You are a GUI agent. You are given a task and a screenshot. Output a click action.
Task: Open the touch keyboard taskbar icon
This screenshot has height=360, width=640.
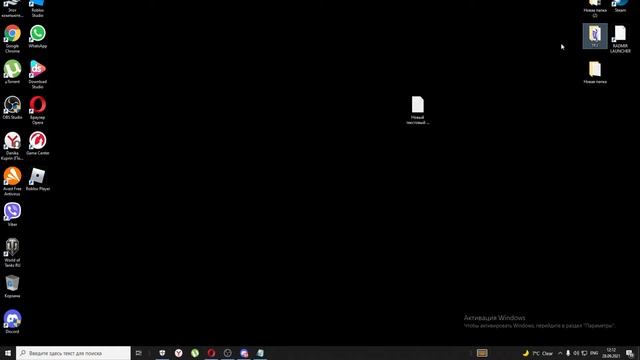(x=482, y=353)
